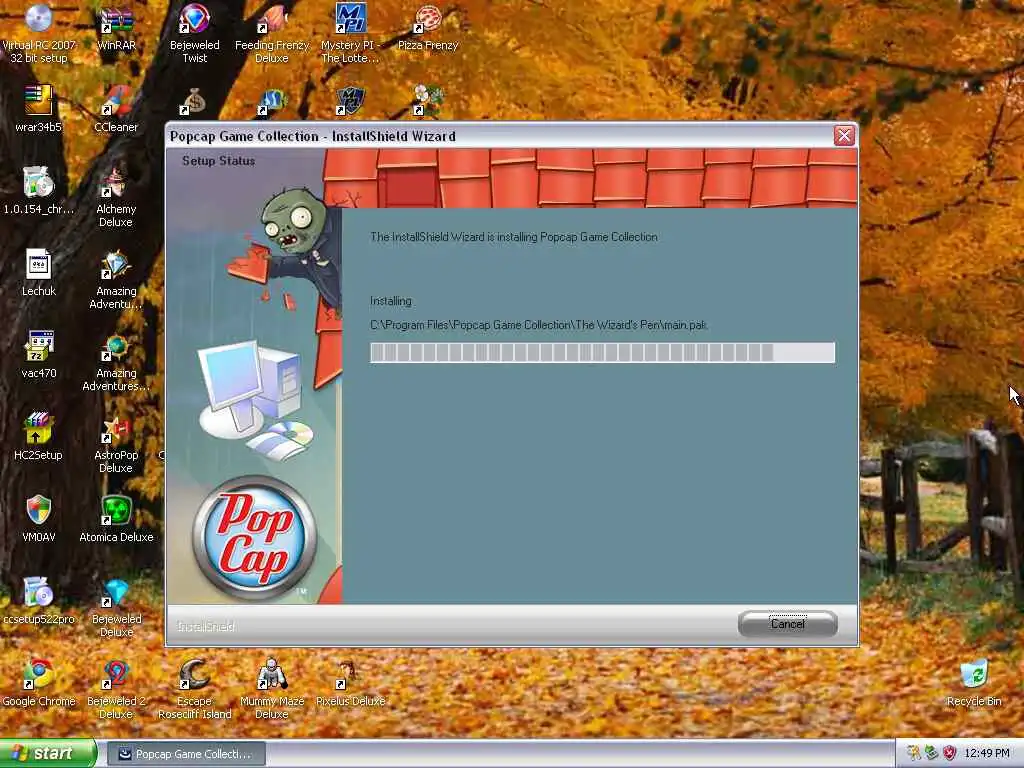This screenshot has height=768, width=1024.
Task: Open Virtual RC 2007 32 bit setup icon
Action: [x=39, y=33]
